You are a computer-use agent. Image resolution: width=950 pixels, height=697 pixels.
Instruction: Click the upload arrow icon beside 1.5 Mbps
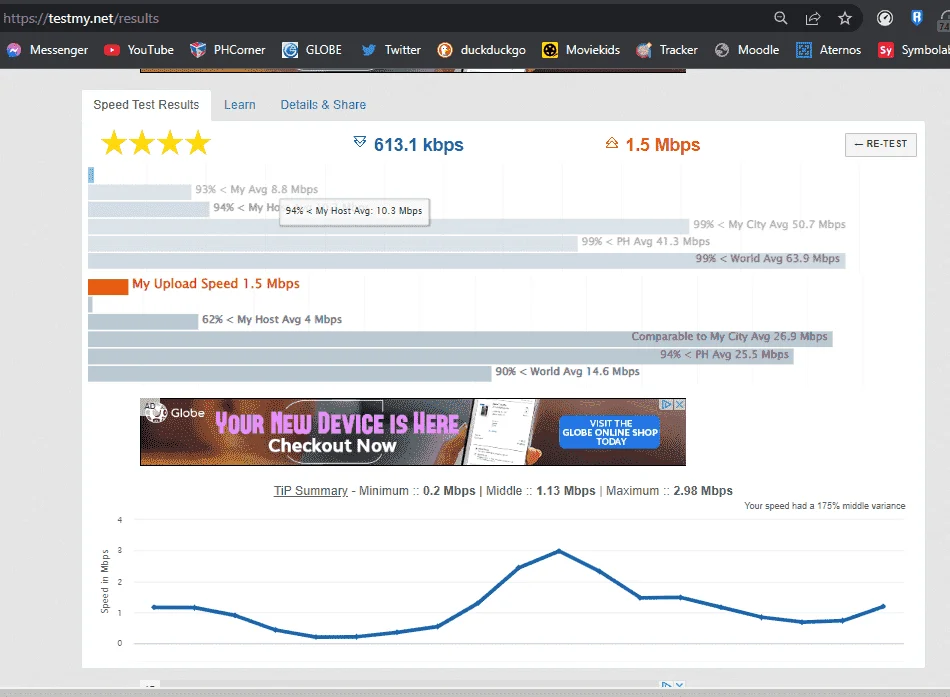point(612,143)
